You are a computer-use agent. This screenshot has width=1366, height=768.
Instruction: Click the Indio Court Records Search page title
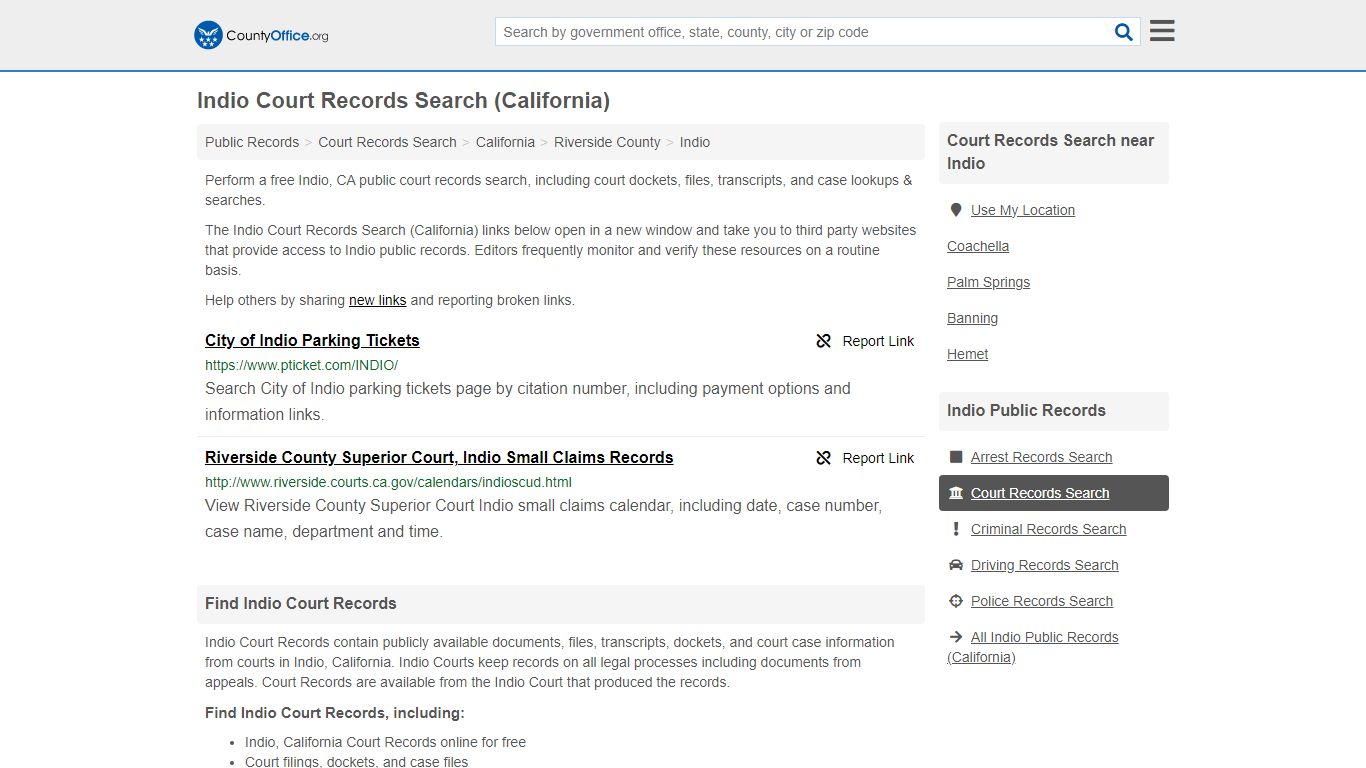point(403,100)
